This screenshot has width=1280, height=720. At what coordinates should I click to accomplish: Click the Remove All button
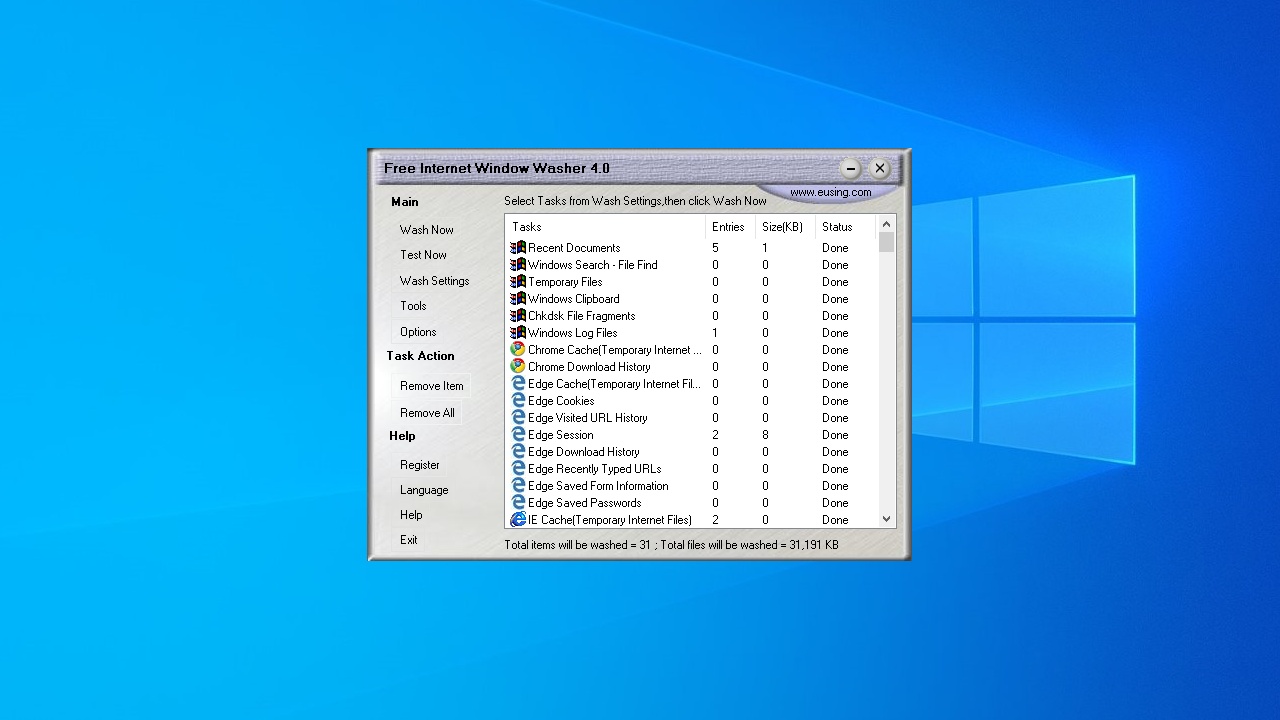pos(428,413)
